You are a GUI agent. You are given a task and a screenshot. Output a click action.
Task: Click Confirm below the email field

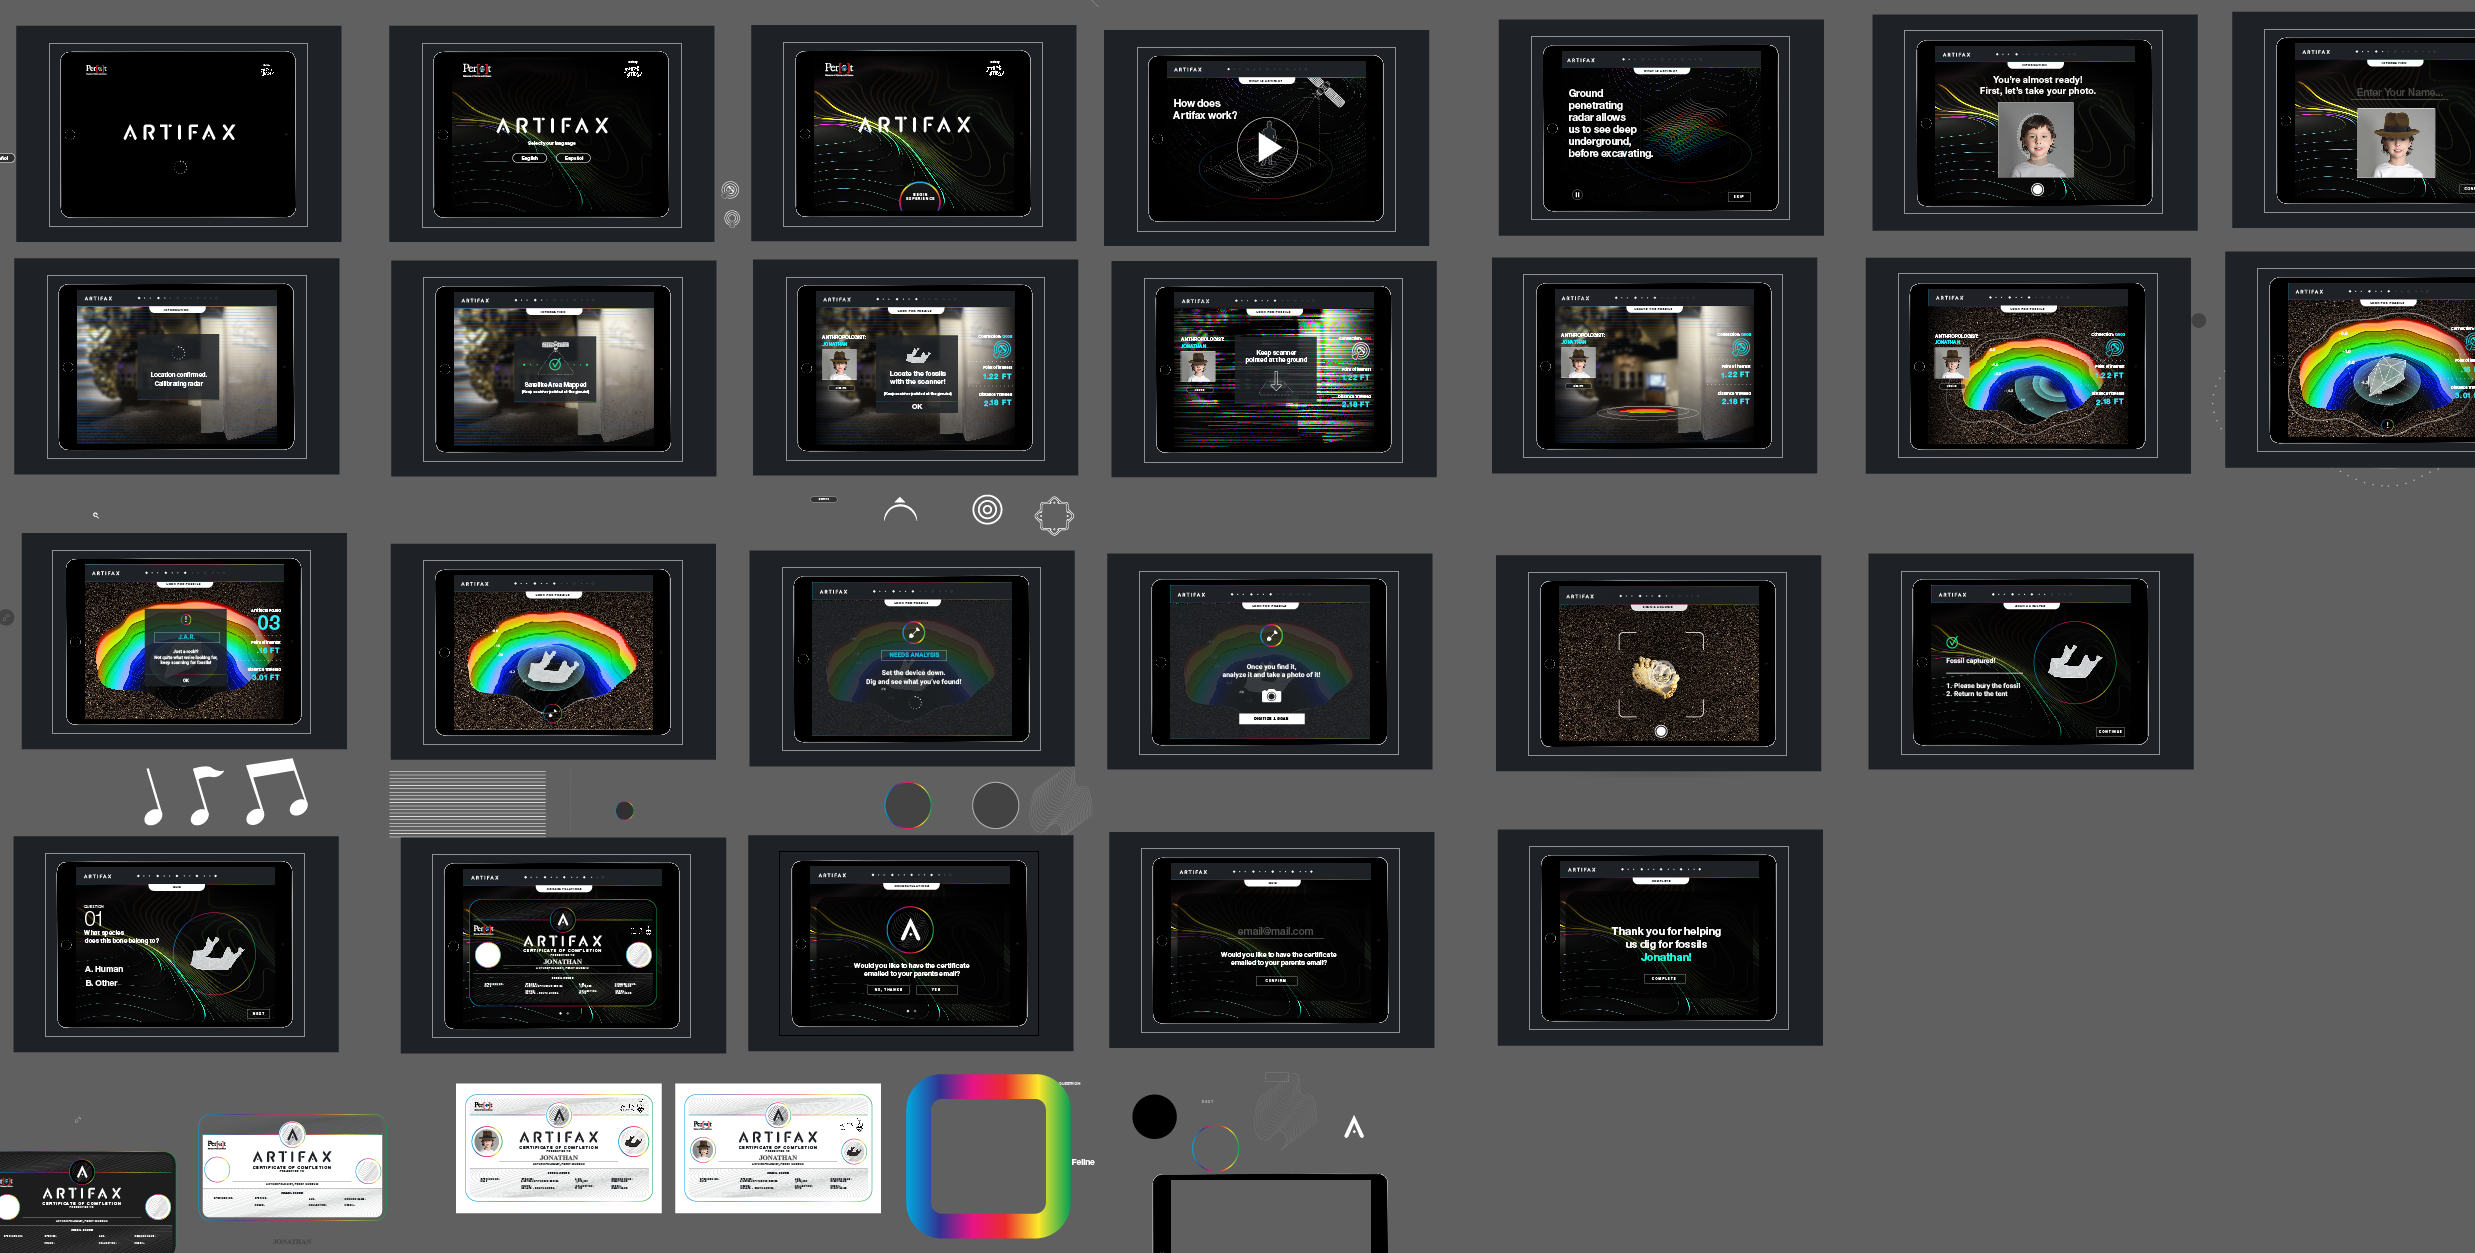coord(1276,981)
